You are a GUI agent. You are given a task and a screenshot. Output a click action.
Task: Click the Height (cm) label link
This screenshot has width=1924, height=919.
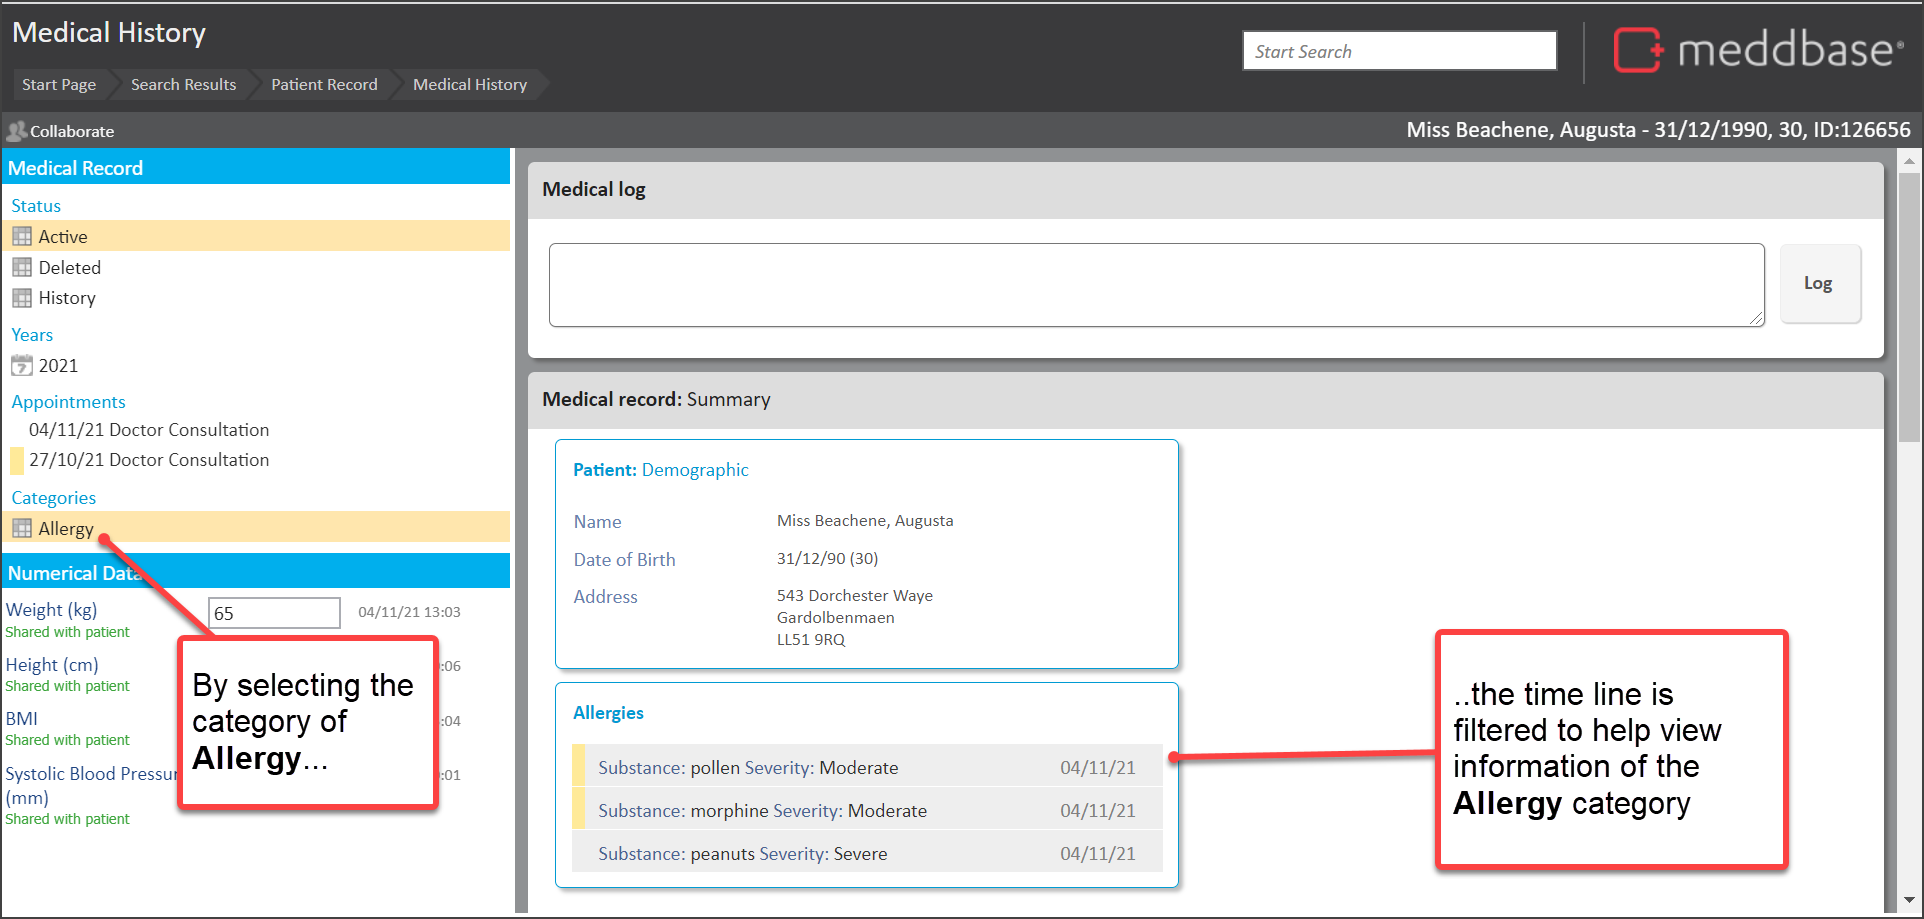tap(52, 665)
